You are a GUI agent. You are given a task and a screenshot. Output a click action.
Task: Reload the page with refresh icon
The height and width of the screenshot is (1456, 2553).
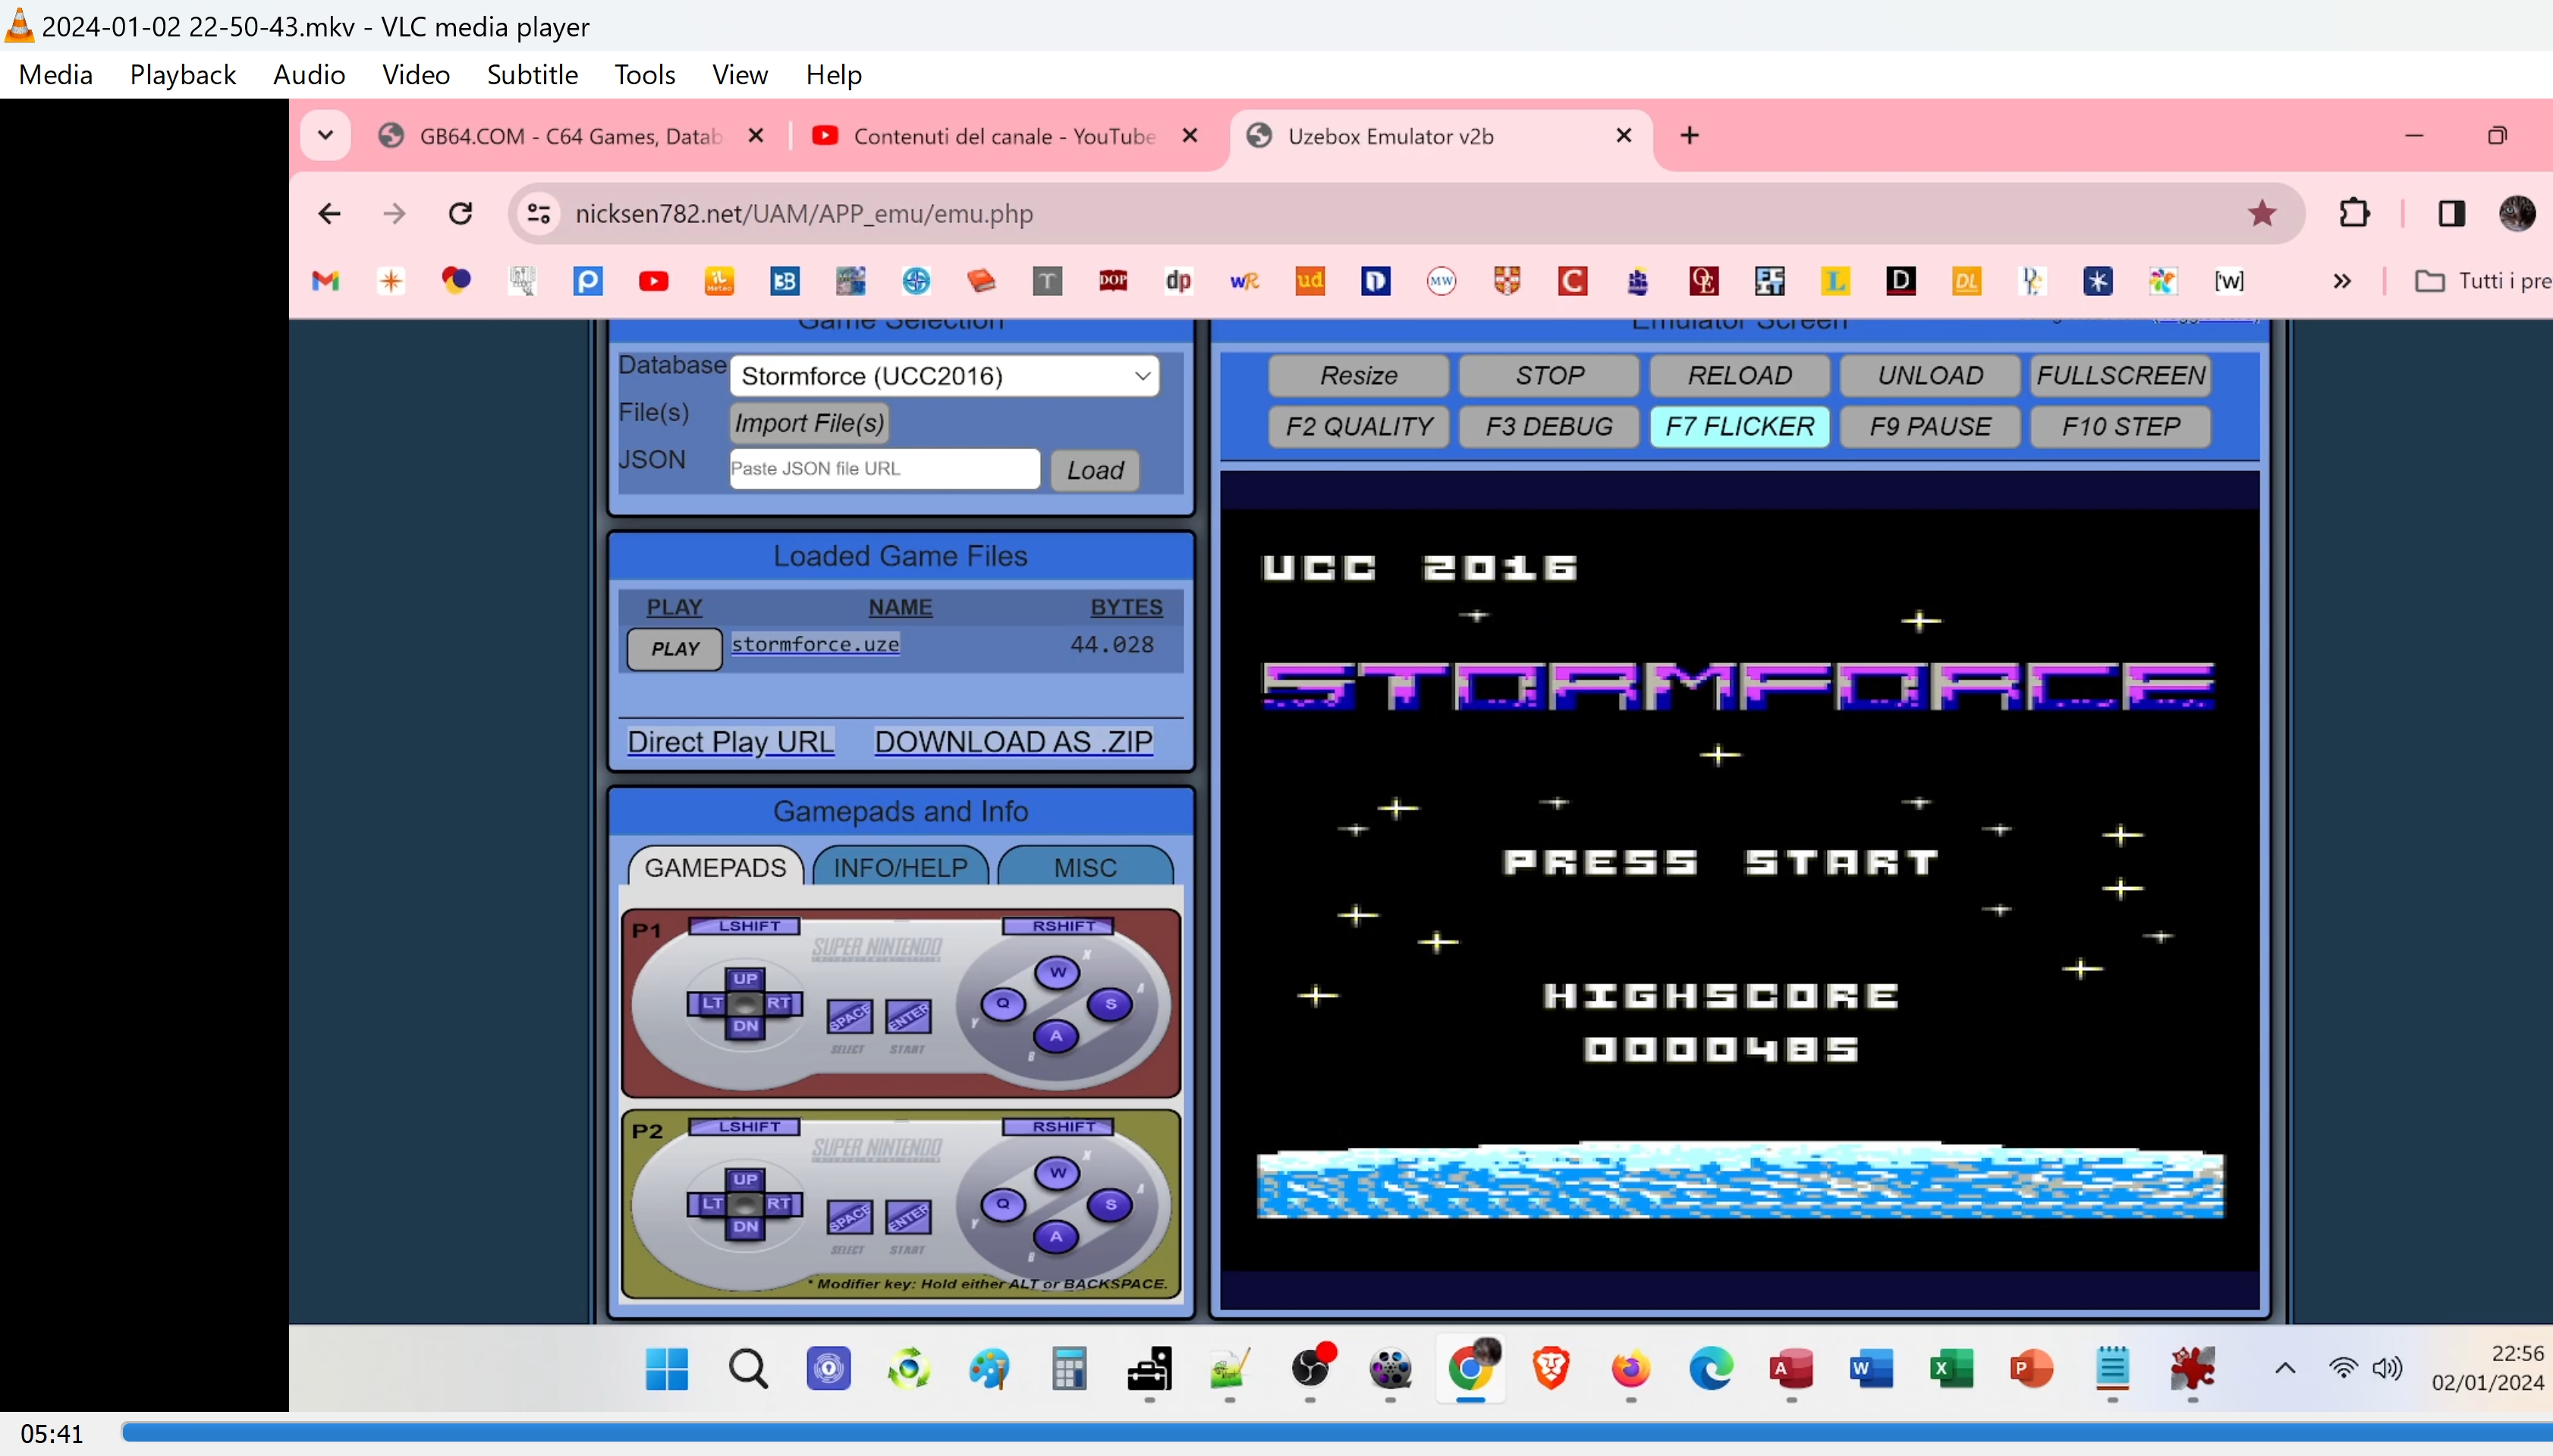[x=460, y=213]
